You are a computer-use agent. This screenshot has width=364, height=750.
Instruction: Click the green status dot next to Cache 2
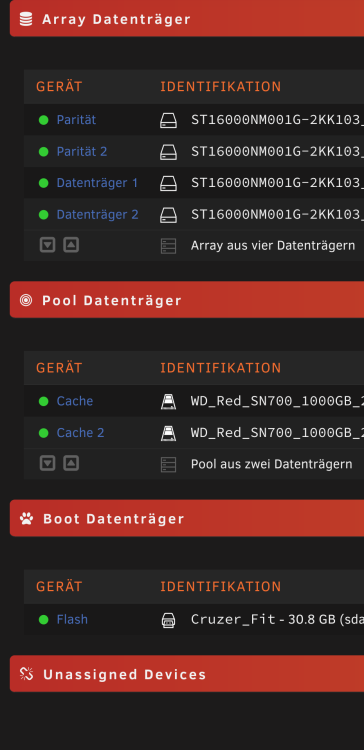(x=44, y=433)
